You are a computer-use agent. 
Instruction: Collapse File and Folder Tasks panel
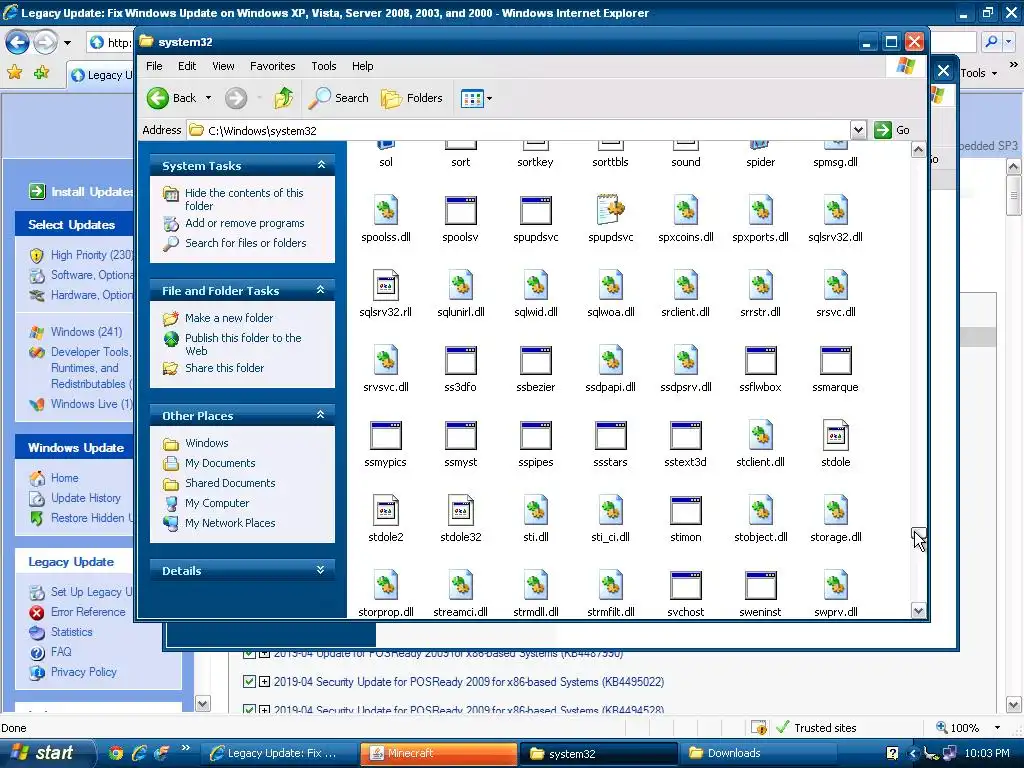point(321,290)
